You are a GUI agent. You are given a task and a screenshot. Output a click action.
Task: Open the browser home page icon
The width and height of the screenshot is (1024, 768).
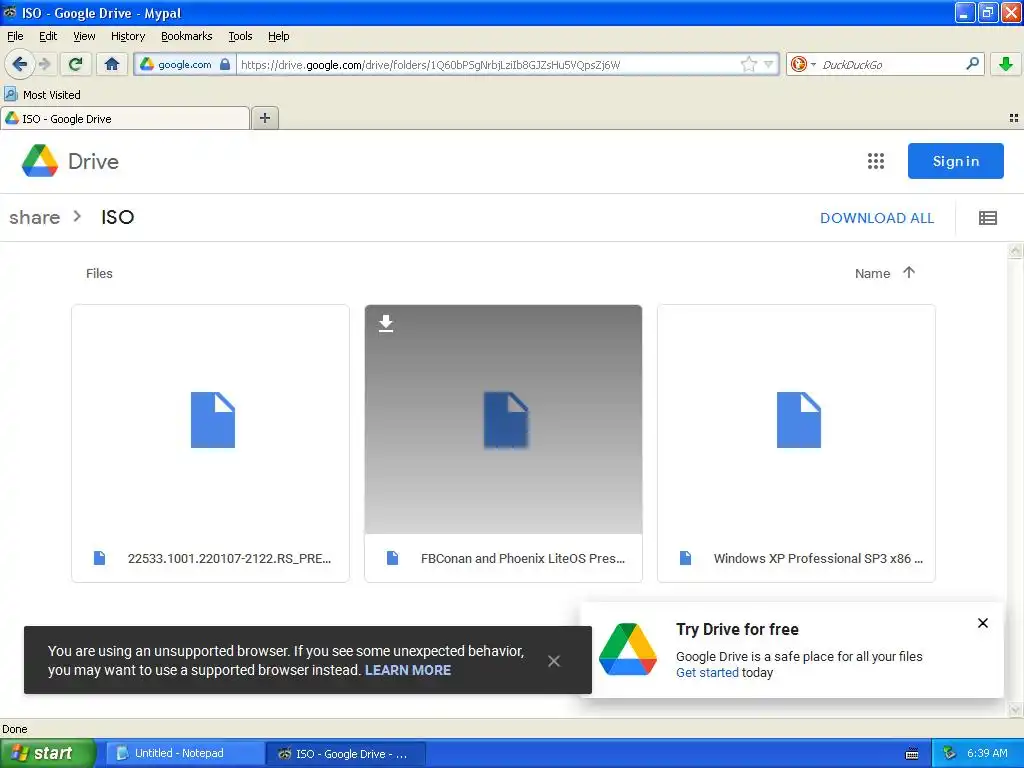(x=112, y=64)
